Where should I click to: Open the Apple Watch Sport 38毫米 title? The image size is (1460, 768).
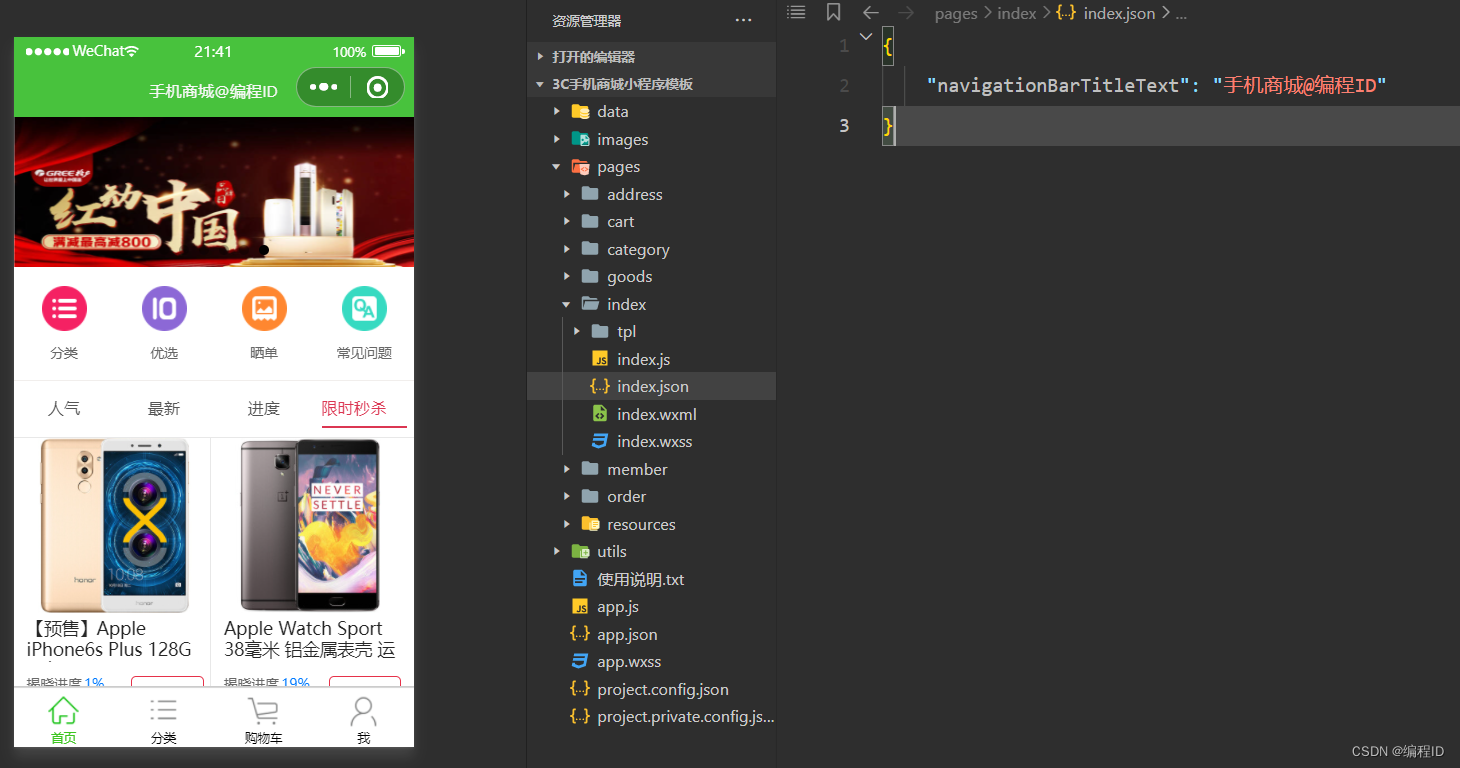point(310,639)
